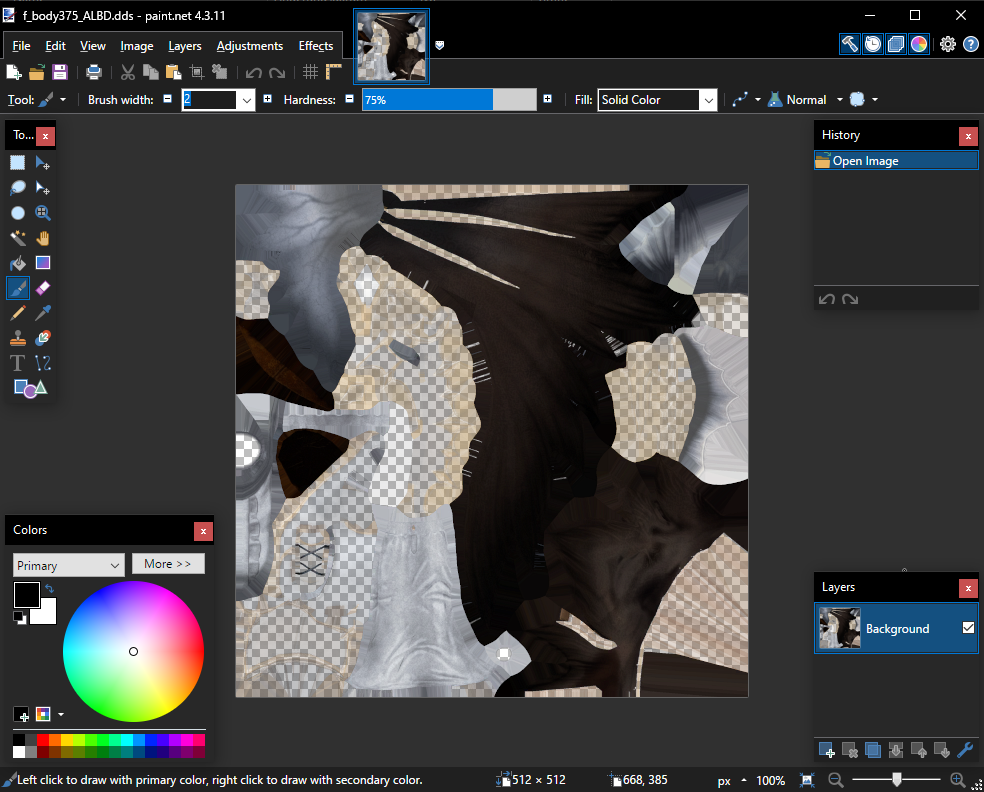Viewport: 984px width, 792px height.
Task: Select the Zoom tool in Tools panel
Action: point(43,213)
